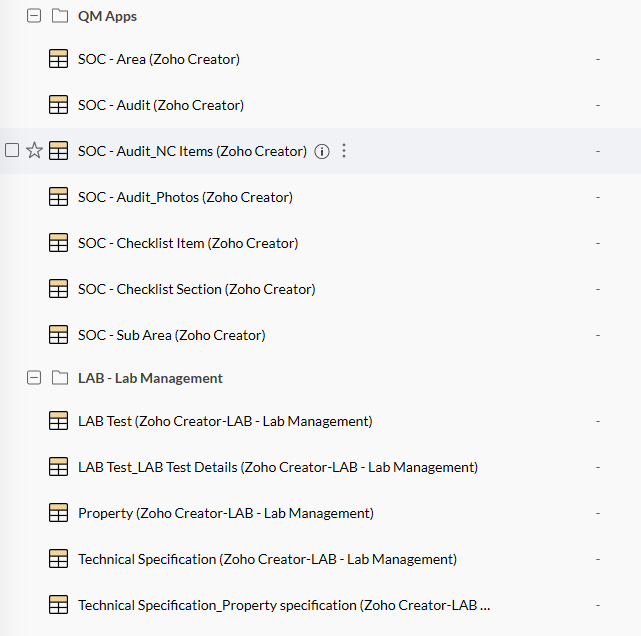Screen dimensions: 641x636
Task: Click the LAB - Lab Management folder icon
Action: [60, 378]
